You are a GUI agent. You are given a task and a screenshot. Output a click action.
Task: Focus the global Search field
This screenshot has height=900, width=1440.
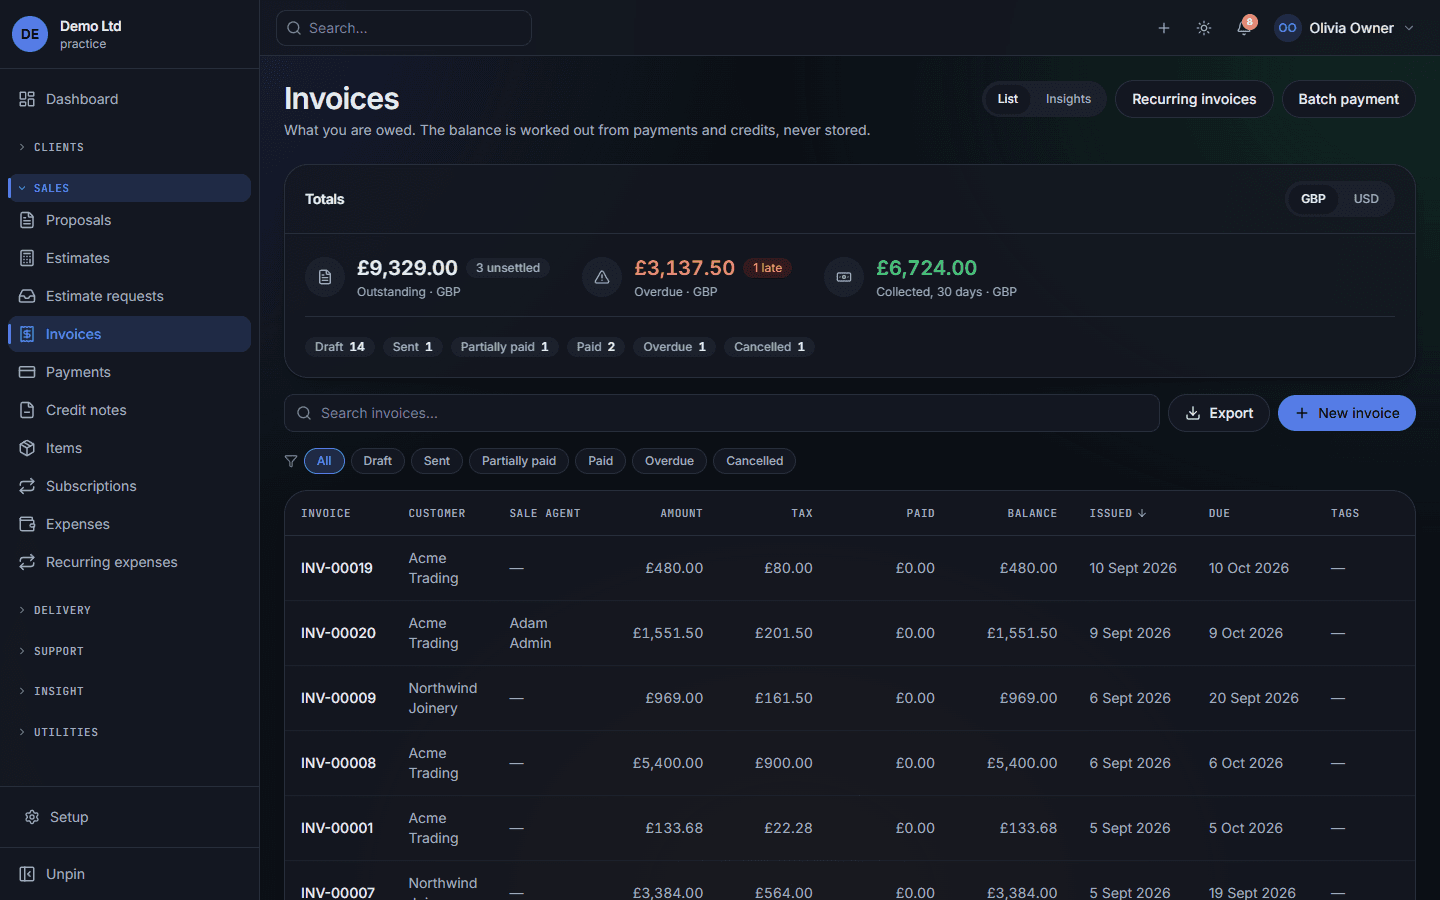(x=404, y=28)
